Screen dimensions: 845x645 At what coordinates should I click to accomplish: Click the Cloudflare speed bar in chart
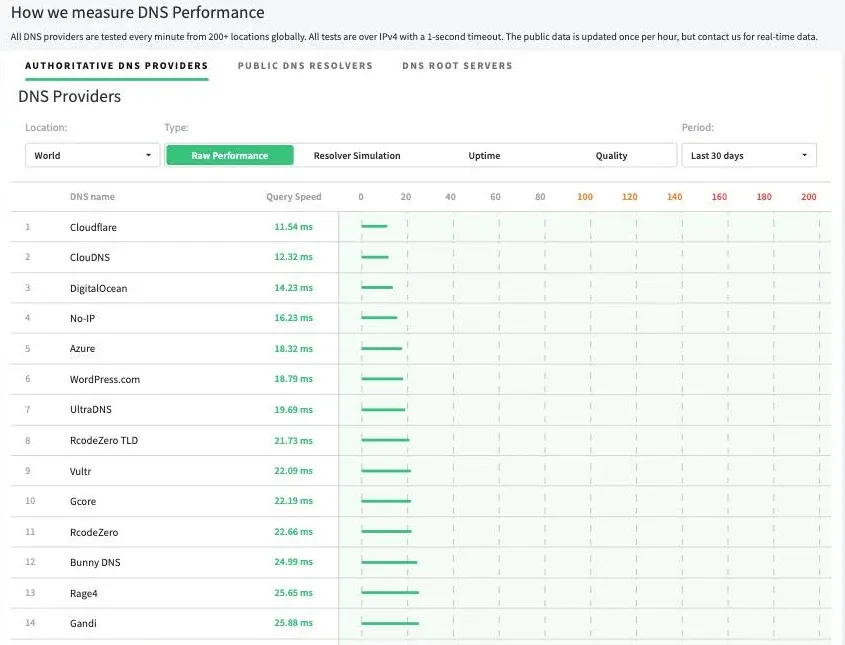(374, 226)
